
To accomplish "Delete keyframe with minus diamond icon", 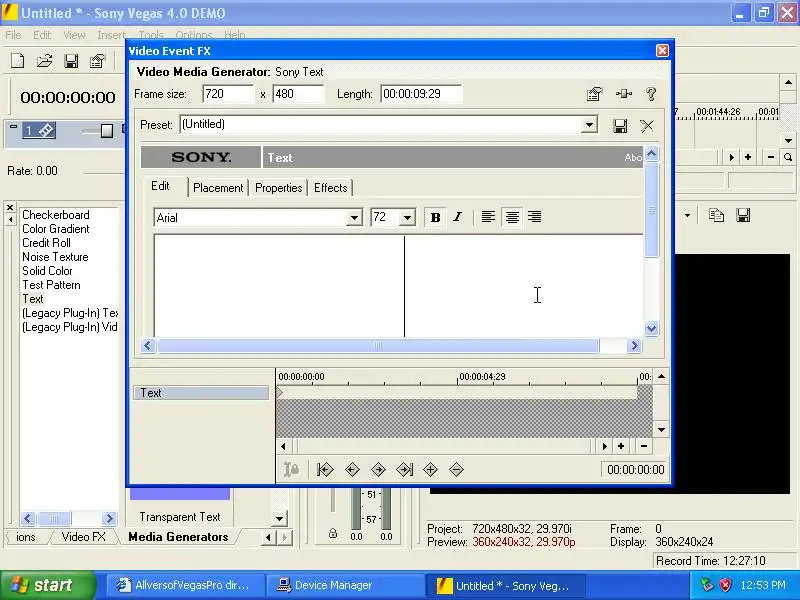I will 457,469.
